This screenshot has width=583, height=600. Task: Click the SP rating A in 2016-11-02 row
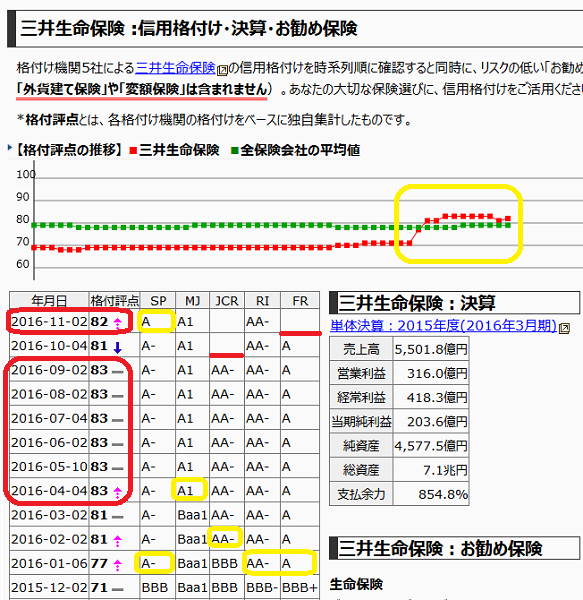(x=146, y=322)
